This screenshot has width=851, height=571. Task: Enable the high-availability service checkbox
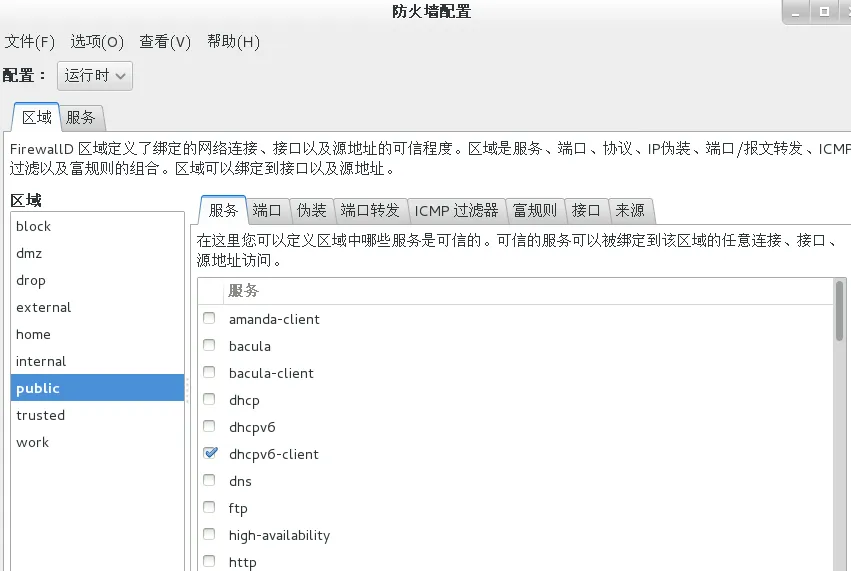pyautogui.click(x=209, y=534)
